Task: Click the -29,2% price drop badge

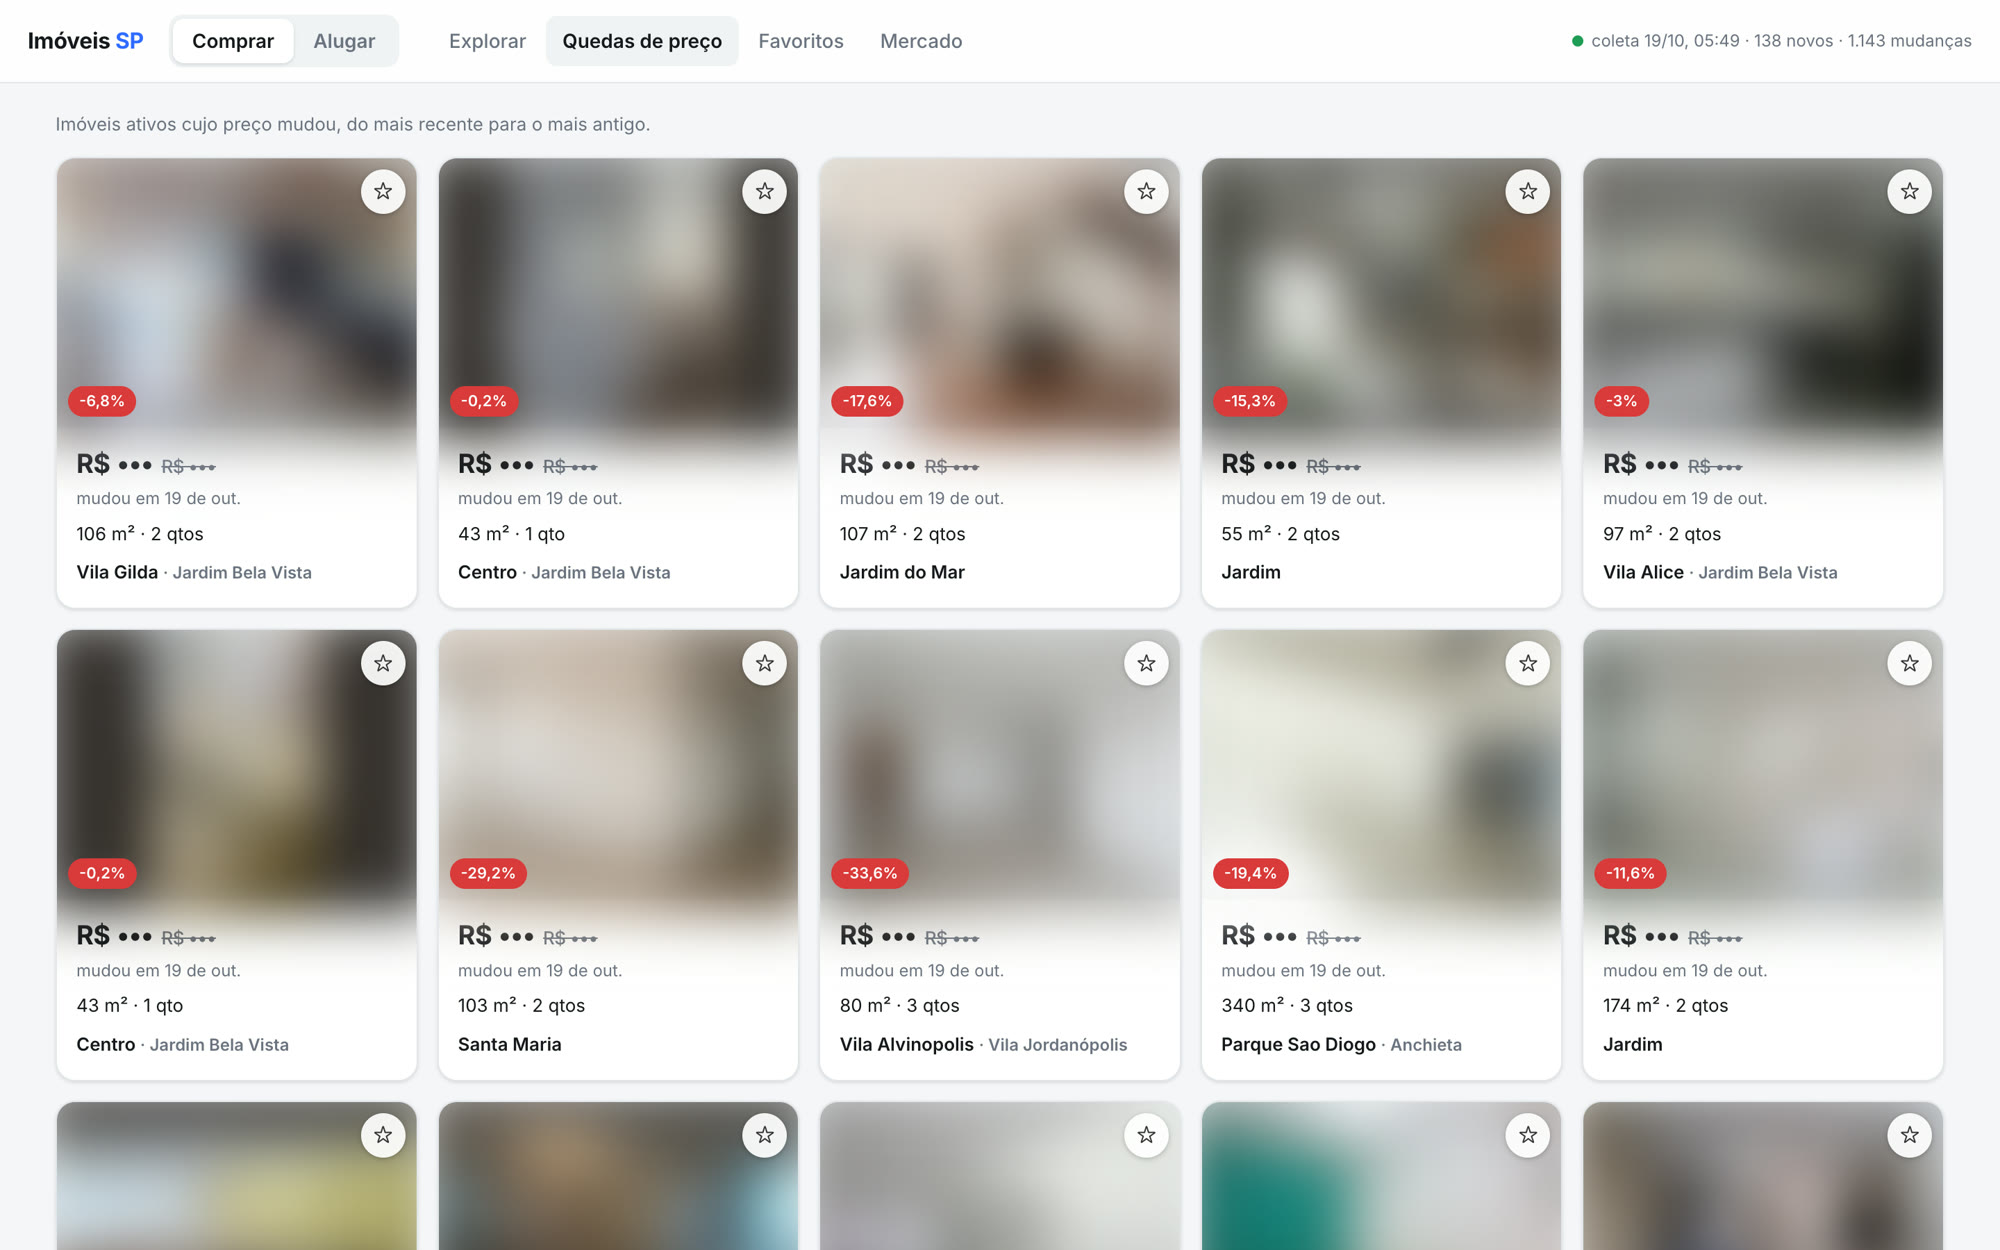Action: pos(488,873)
